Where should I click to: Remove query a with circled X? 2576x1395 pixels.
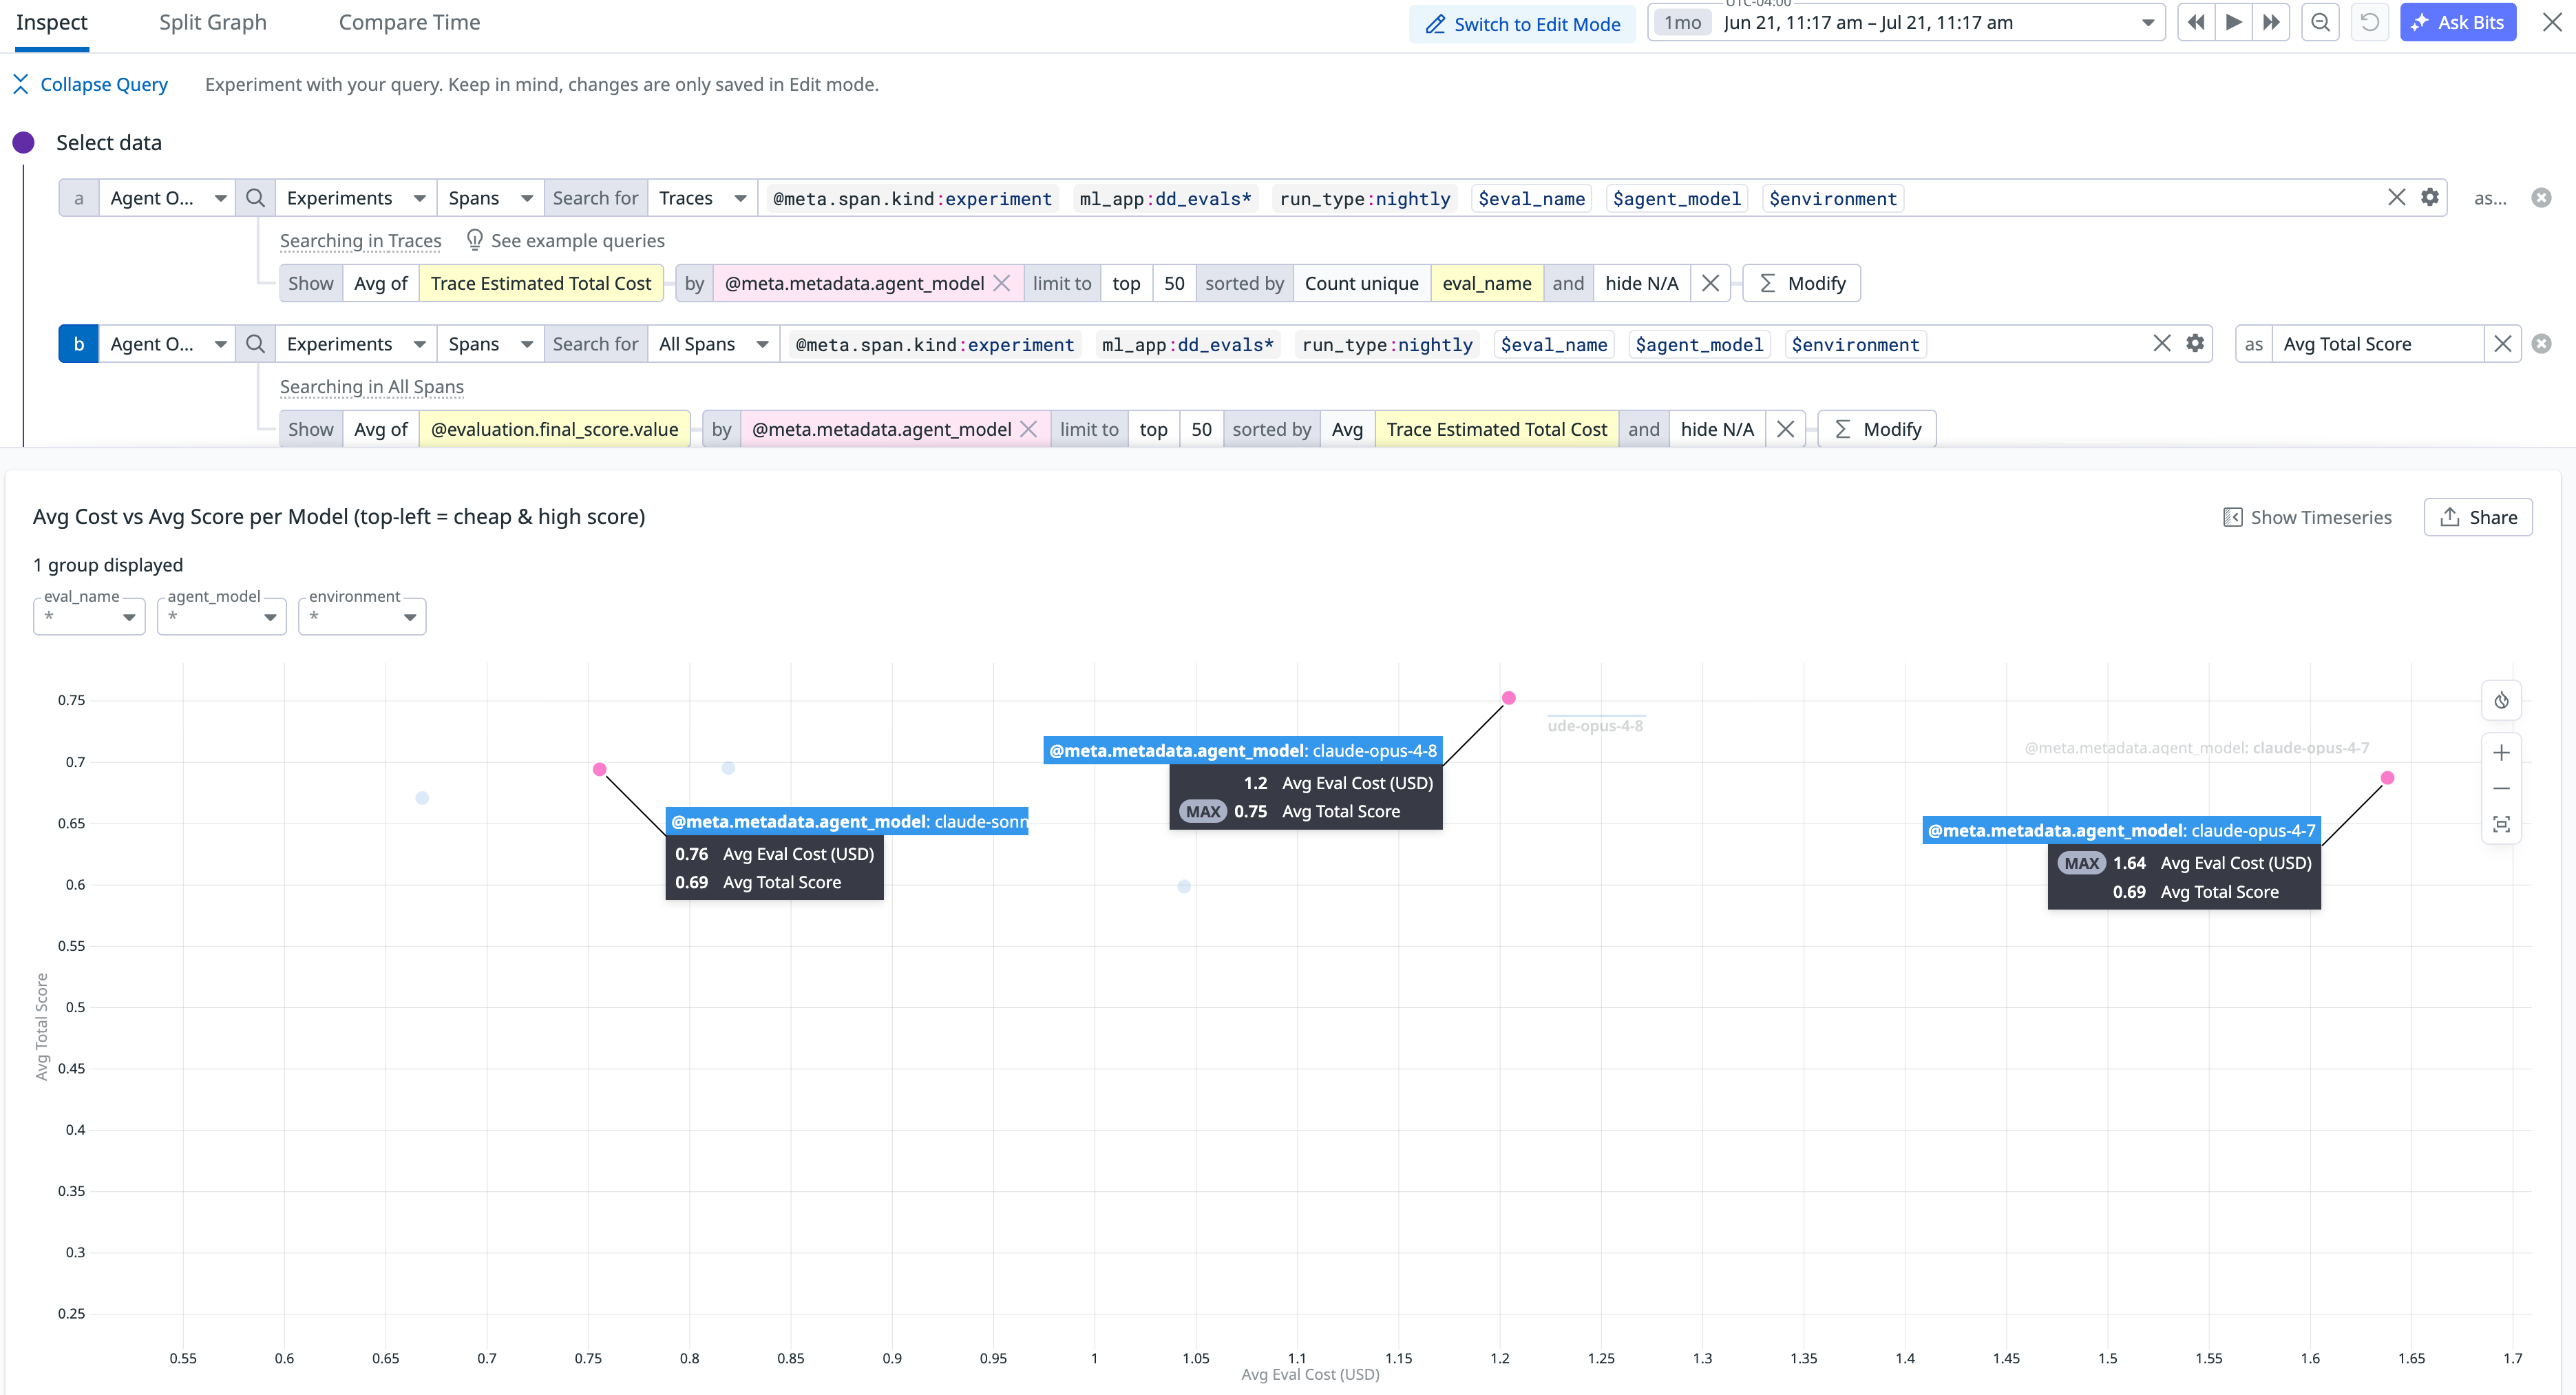click(2541, 198)
